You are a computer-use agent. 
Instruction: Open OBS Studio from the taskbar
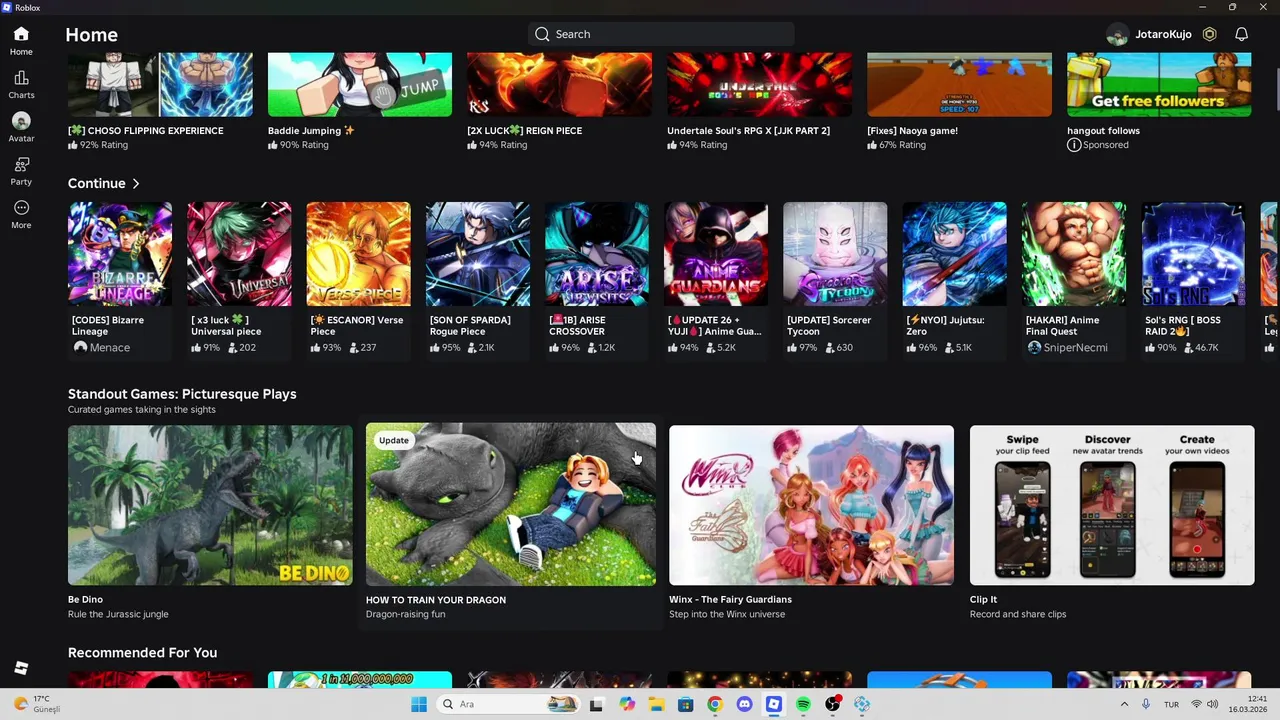[x=832, y=705]
